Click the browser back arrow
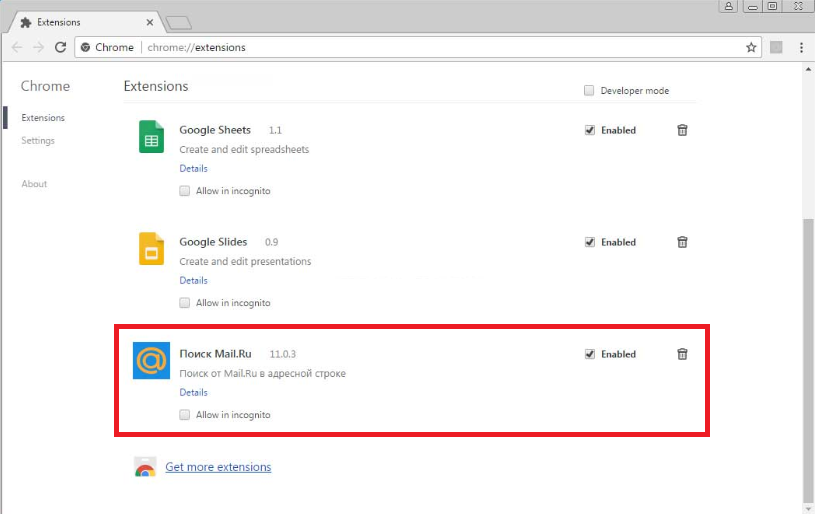Viewport: 815px width, 514px height. tap(17, 47)
